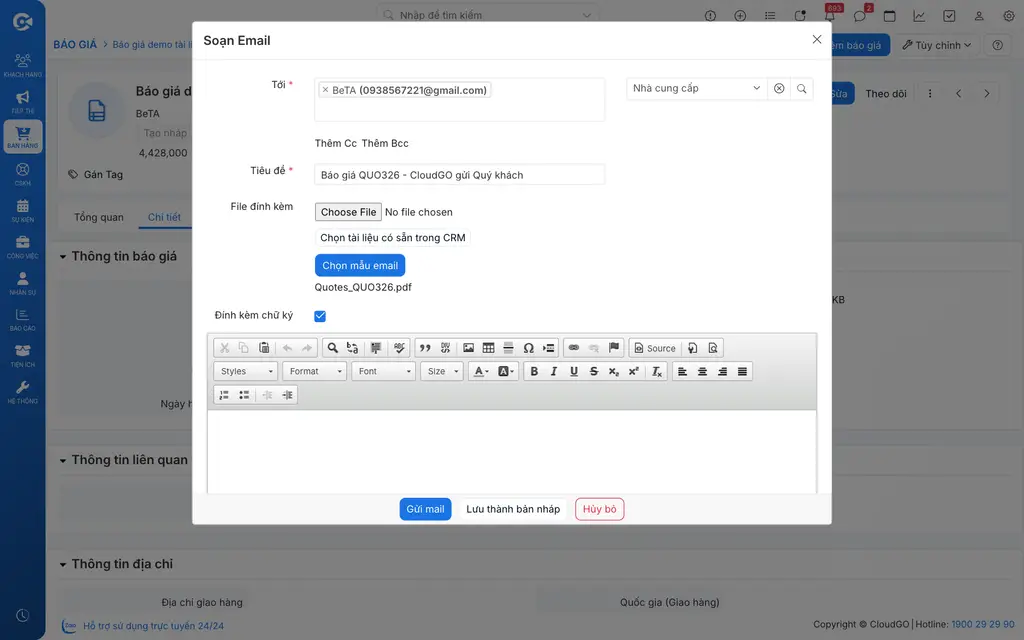Open the Format dropdown

pyautogui.click(x=315, y=372)
